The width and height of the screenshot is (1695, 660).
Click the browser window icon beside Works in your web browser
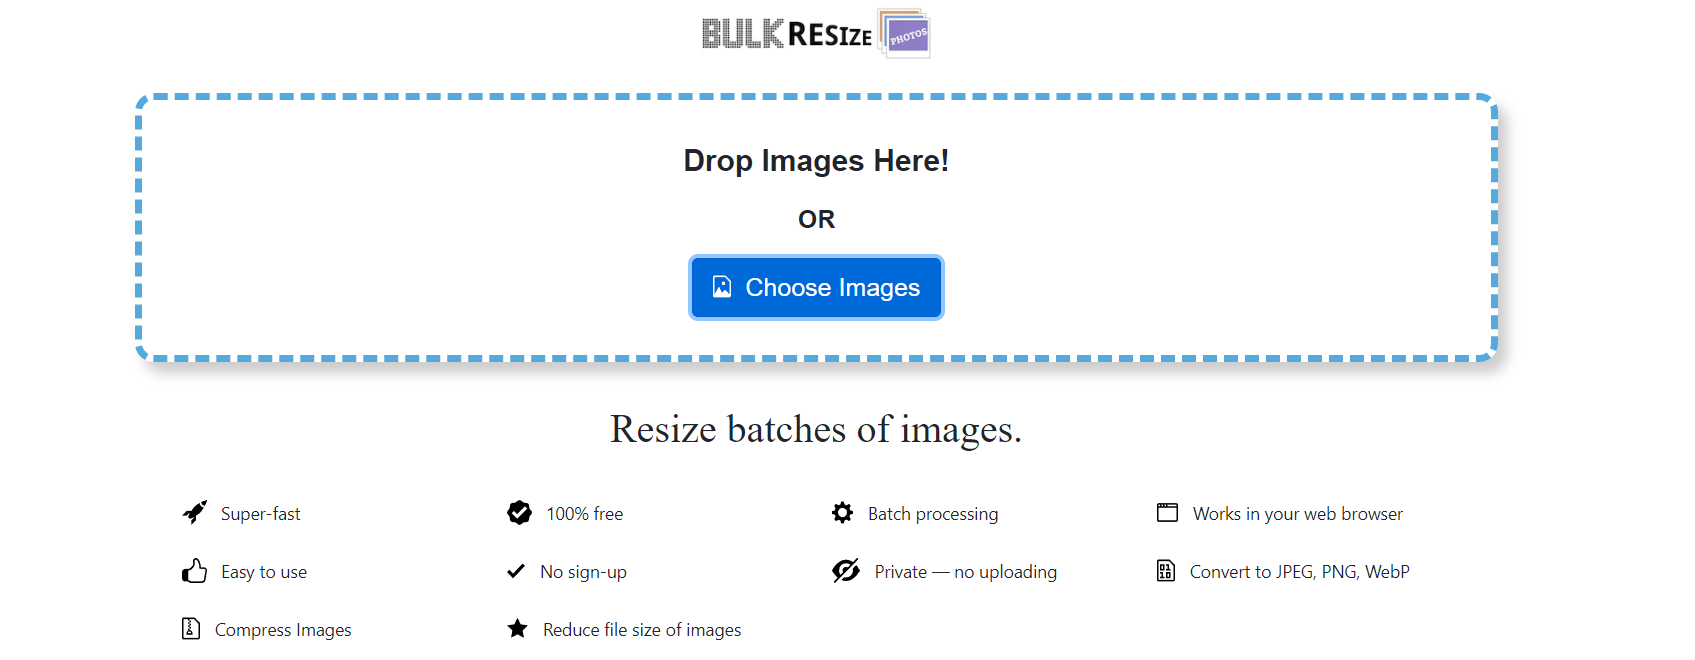pyautogui.click(x=1166, y=512)
